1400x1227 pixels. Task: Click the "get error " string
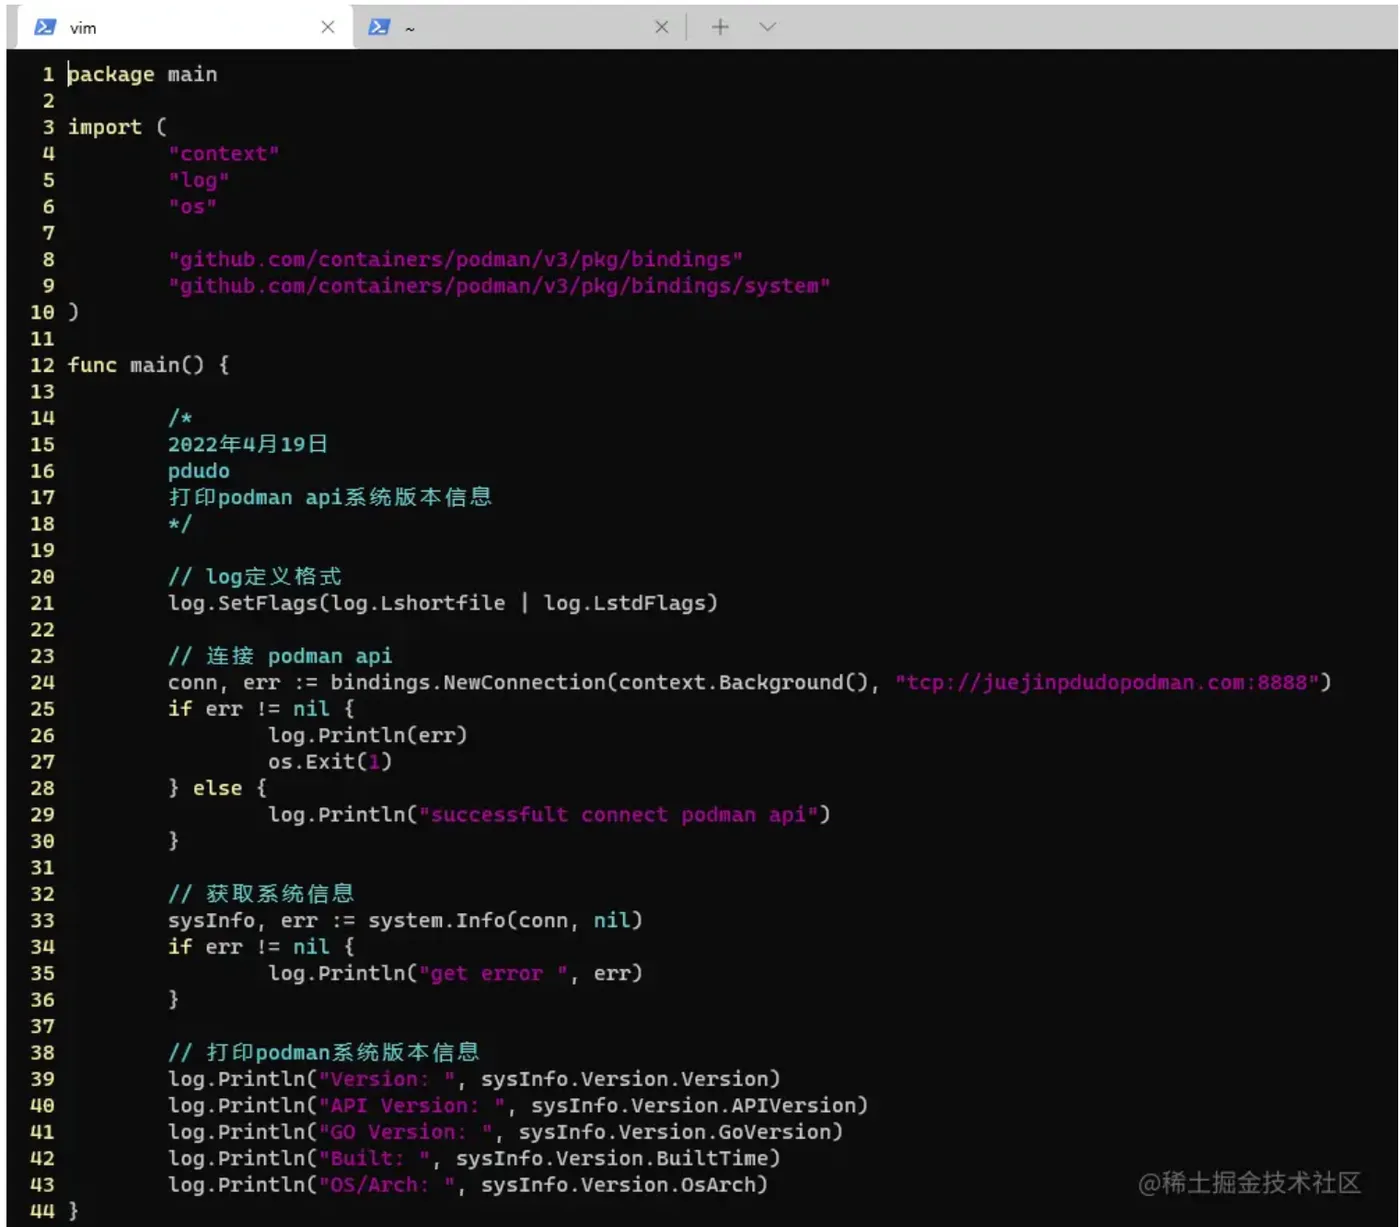(493, 973)
